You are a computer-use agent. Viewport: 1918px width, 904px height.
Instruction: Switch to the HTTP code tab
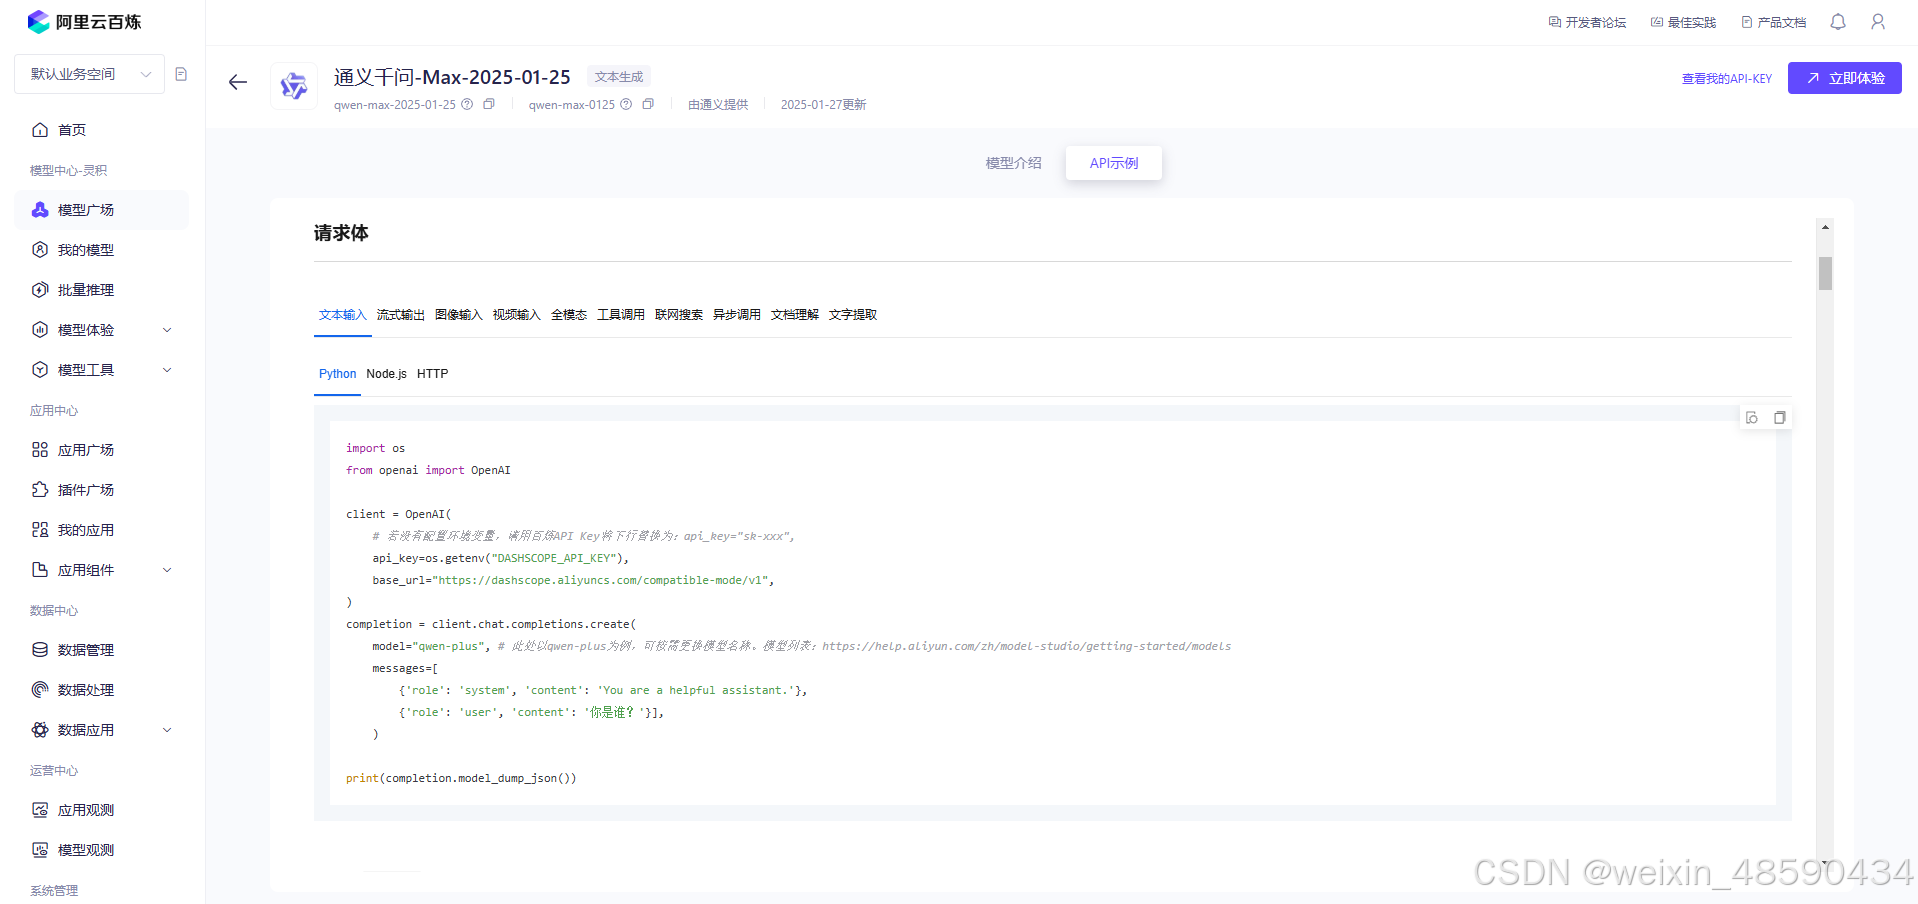432,374
